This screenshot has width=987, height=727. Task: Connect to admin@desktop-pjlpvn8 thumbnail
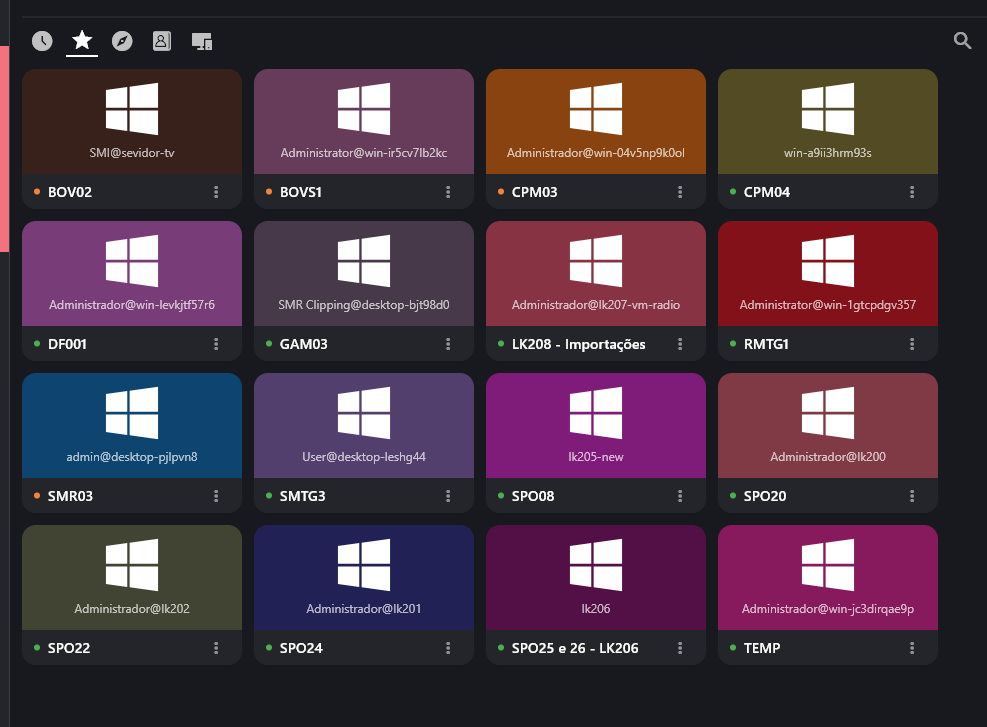[x=132, y=425]
